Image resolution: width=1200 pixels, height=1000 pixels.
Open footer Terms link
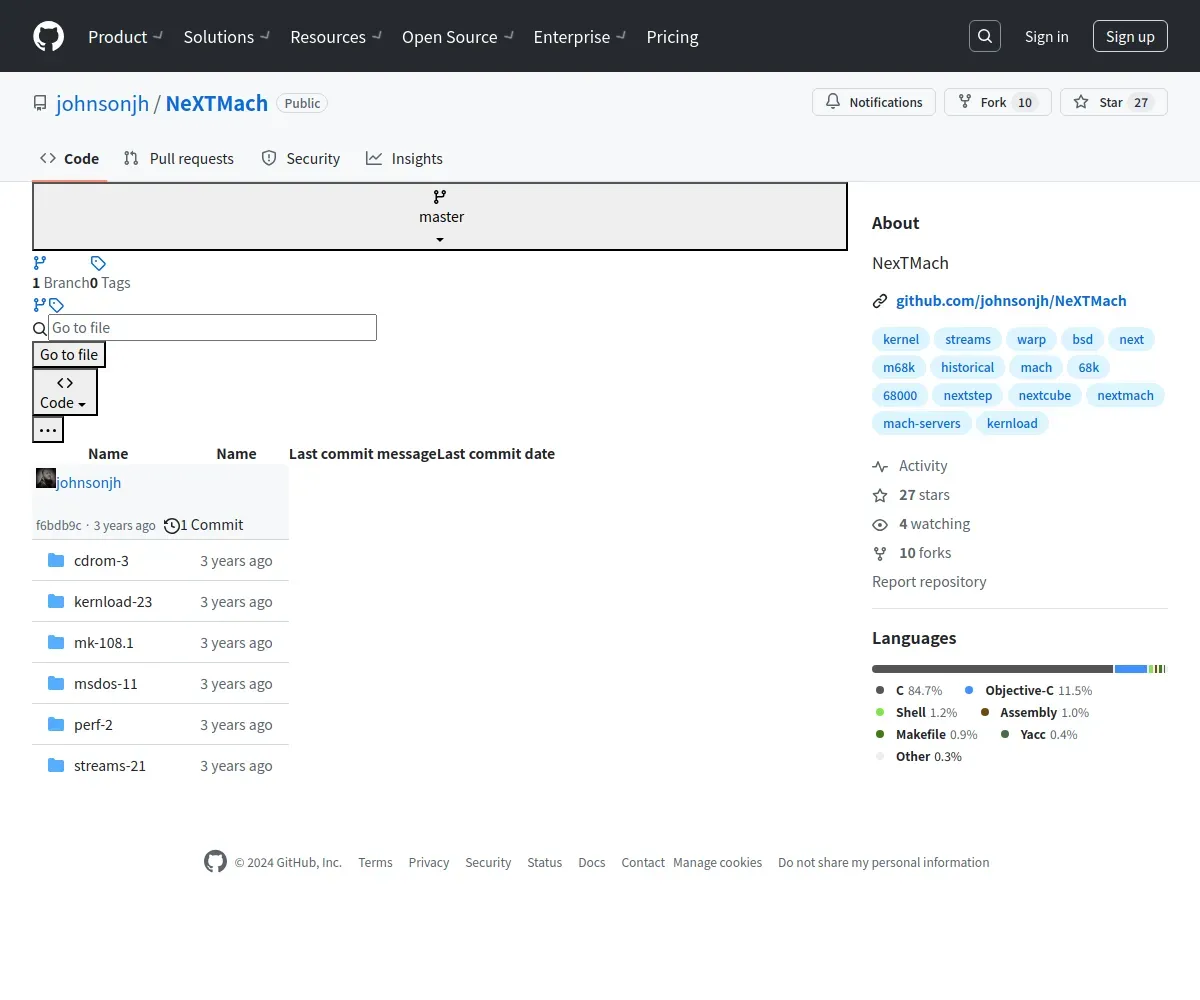click(x=375, y=862)
